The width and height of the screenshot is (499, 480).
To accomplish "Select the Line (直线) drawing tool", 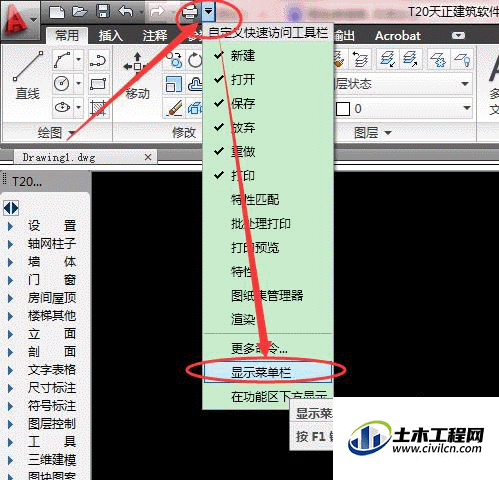I will (x=28, y=76).
